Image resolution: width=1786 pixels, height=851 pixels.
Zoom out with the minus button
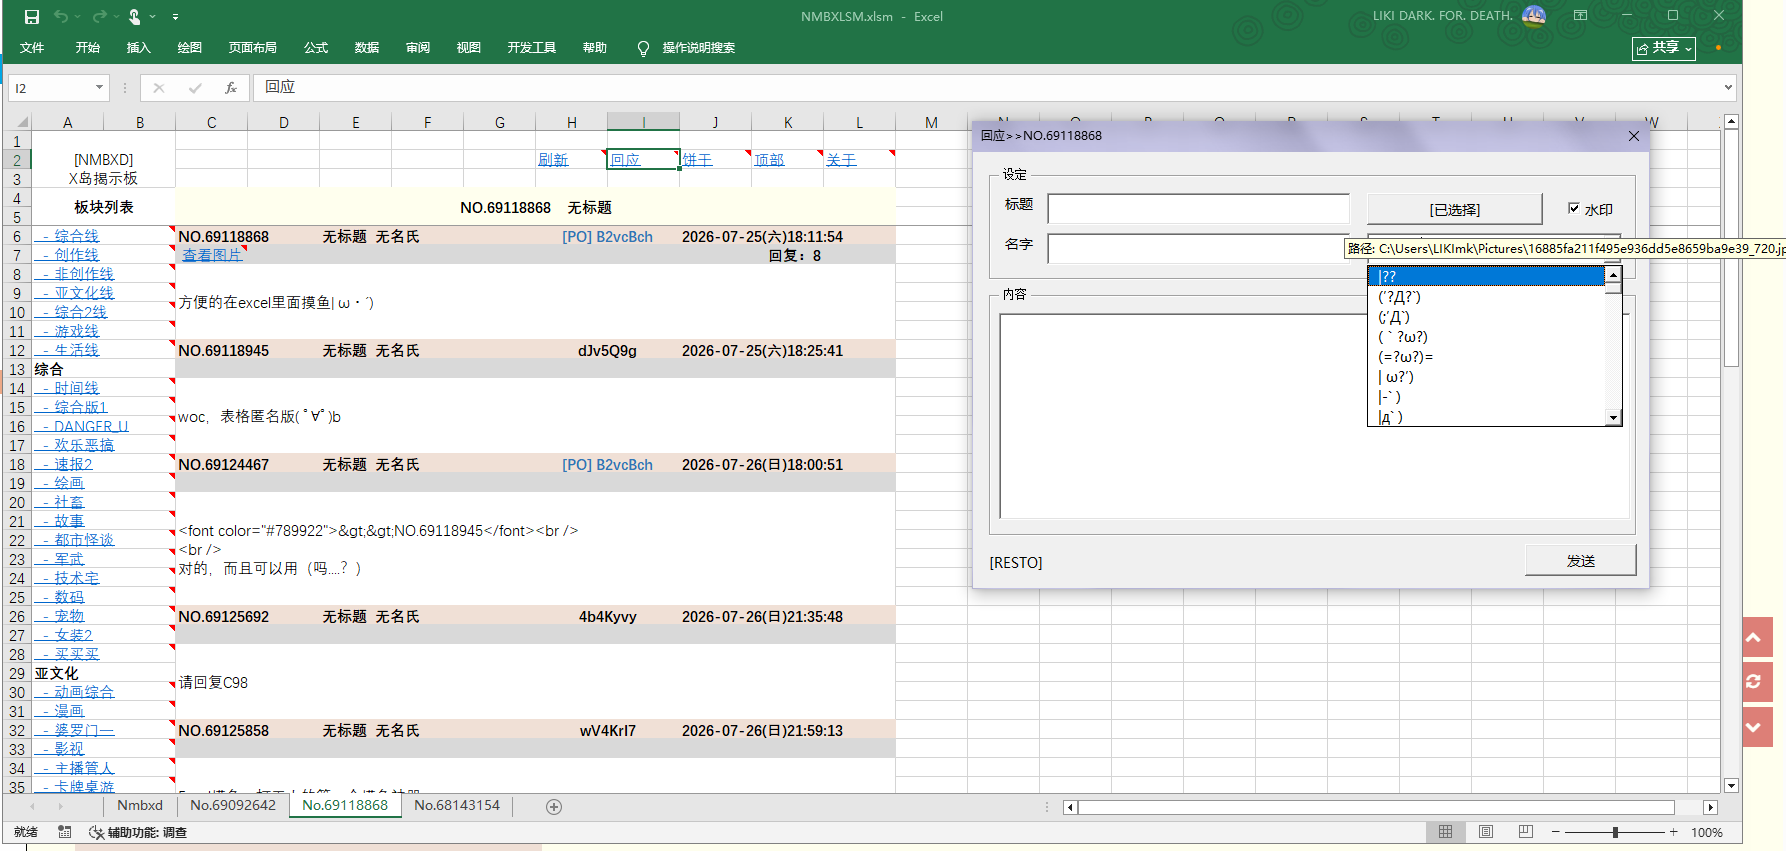pyautogui.click(x=1556, y=832)
